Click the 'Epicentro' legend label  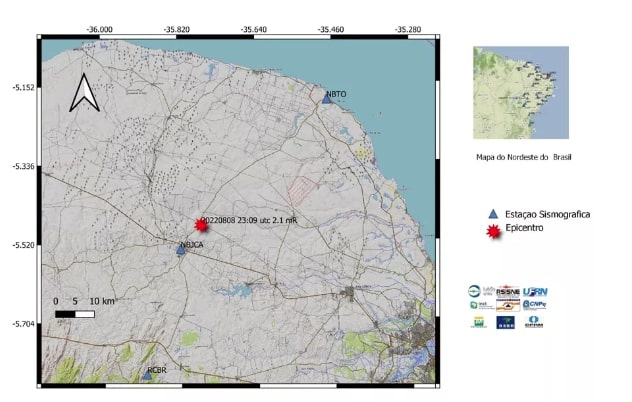pos(529,231)
